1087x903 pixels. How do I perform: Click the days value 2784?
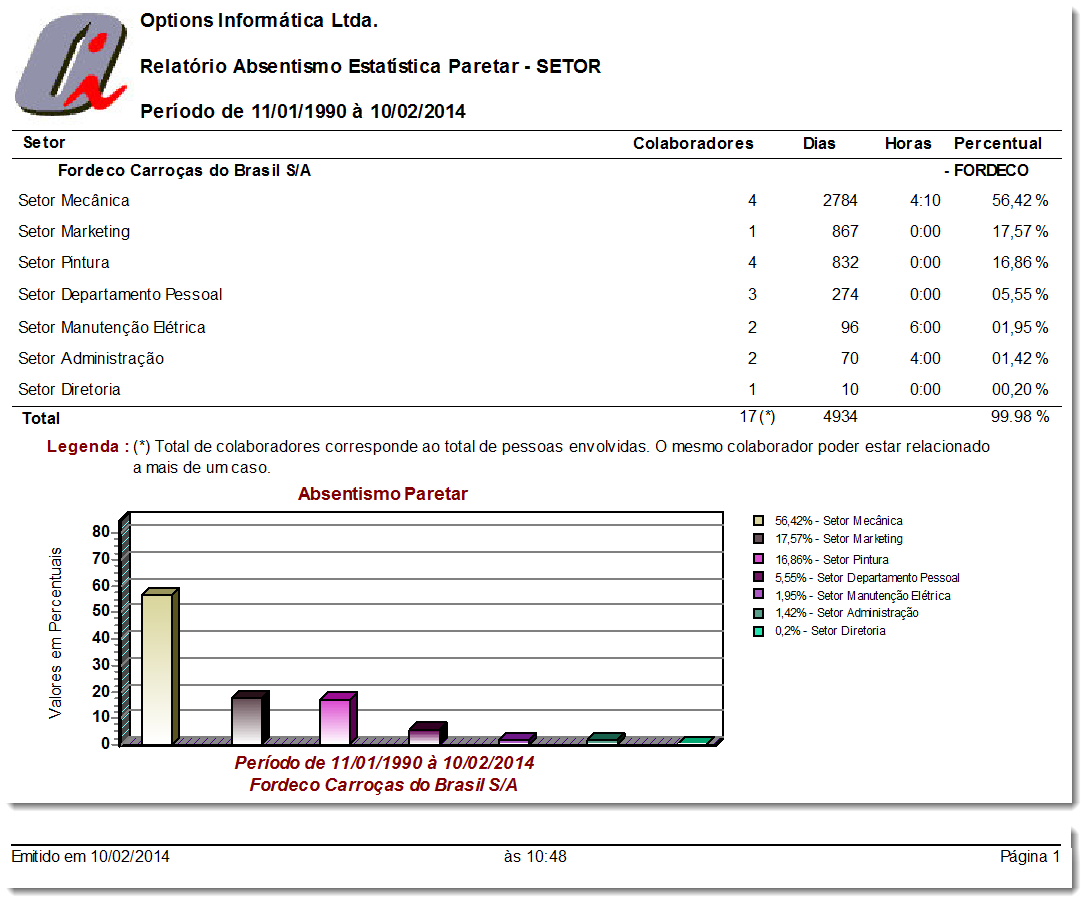coord(840,201)
